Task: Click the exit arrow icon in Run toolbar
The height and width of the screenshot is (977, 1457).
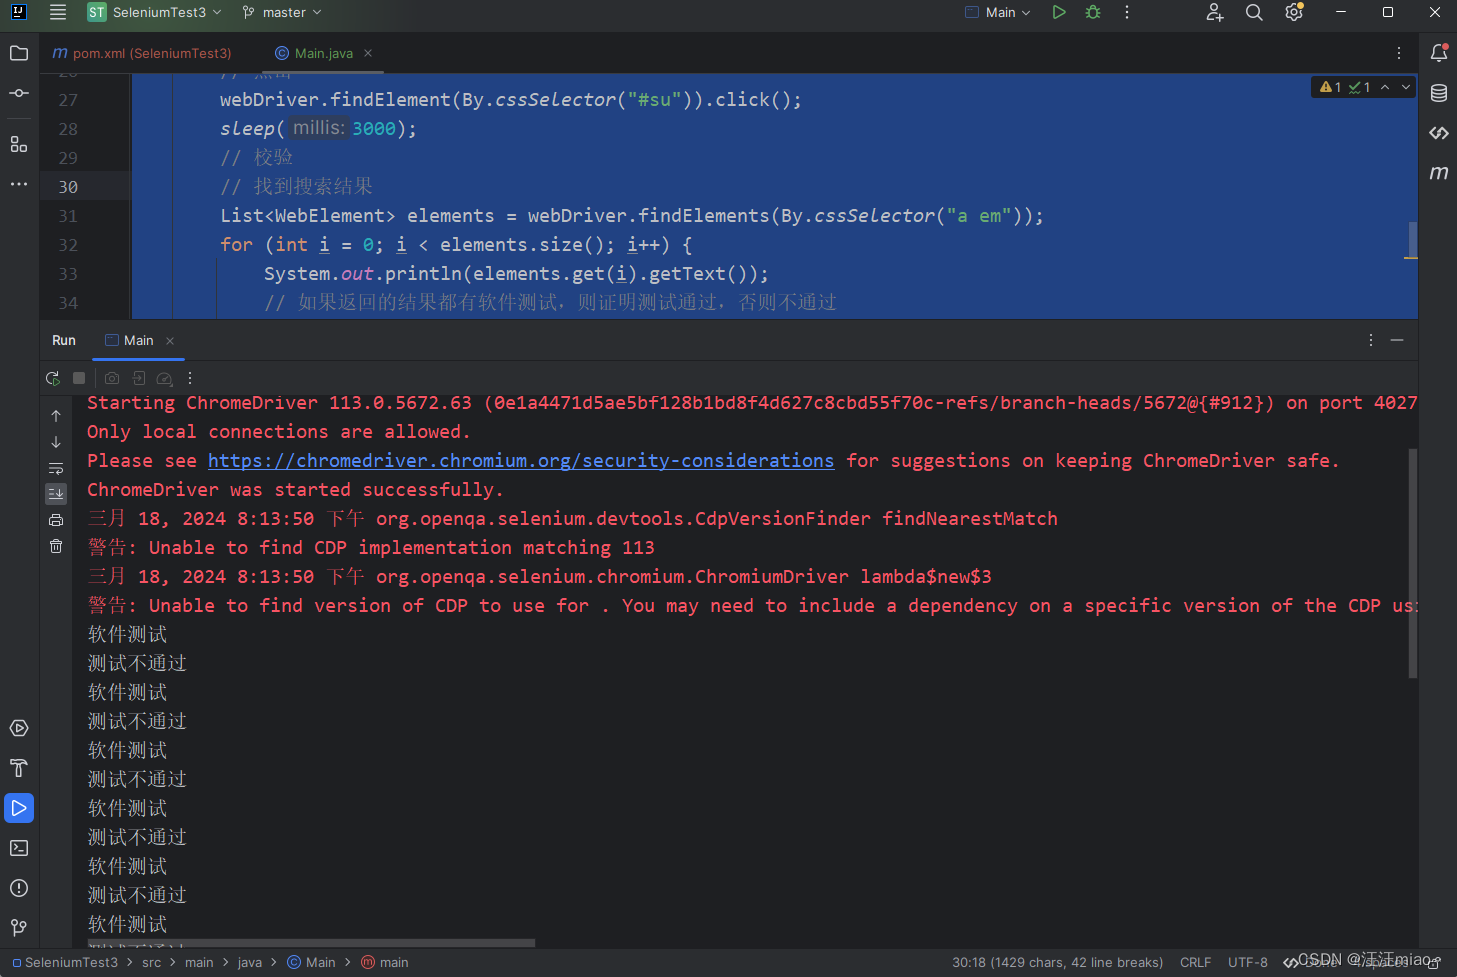Action: click(x=139, y=378)
